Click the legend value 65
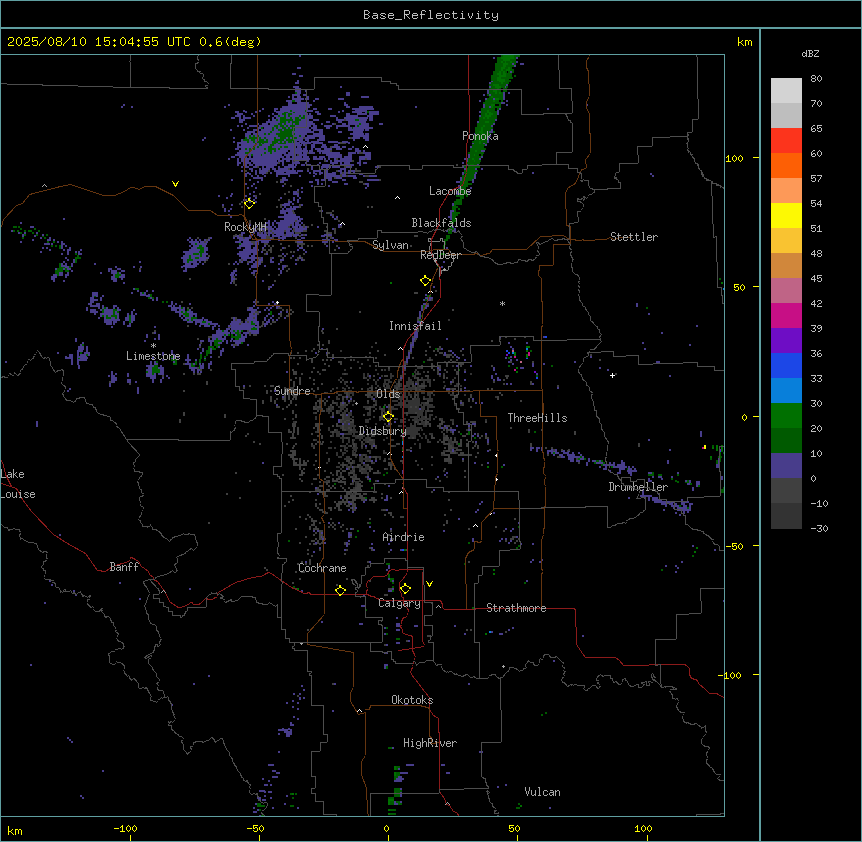 coord(816,129)
